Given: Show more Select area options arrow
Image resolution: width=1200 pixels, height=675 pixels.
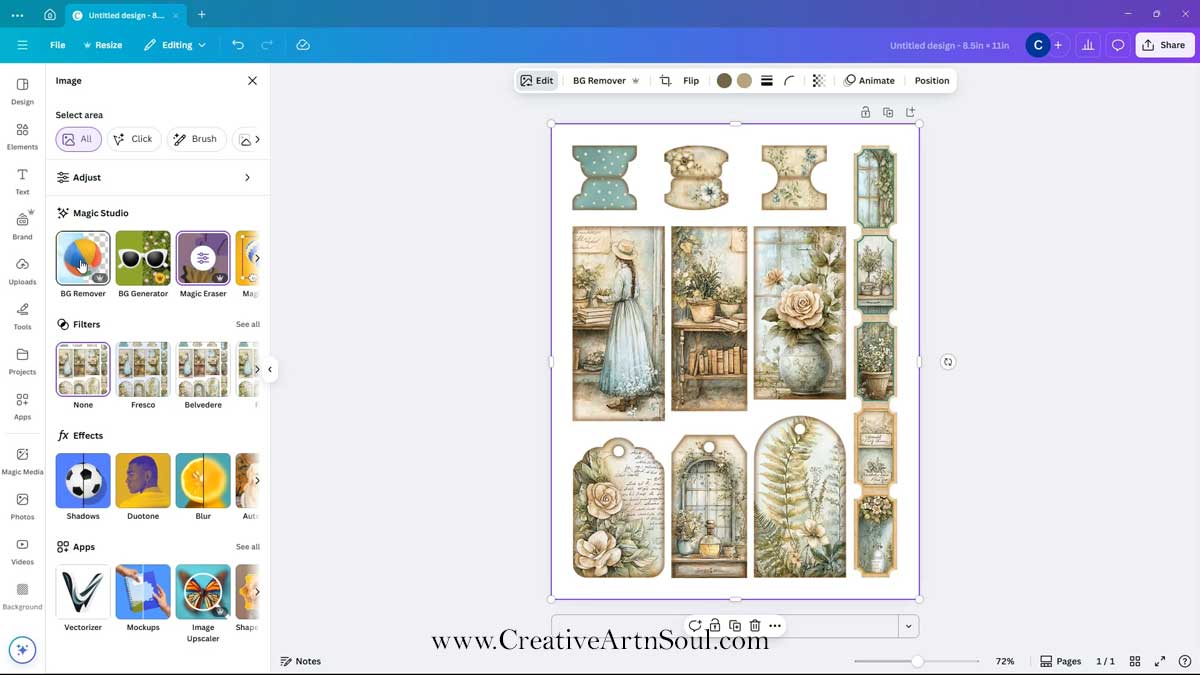Looking at the screenshot, I should coord(257,139).
